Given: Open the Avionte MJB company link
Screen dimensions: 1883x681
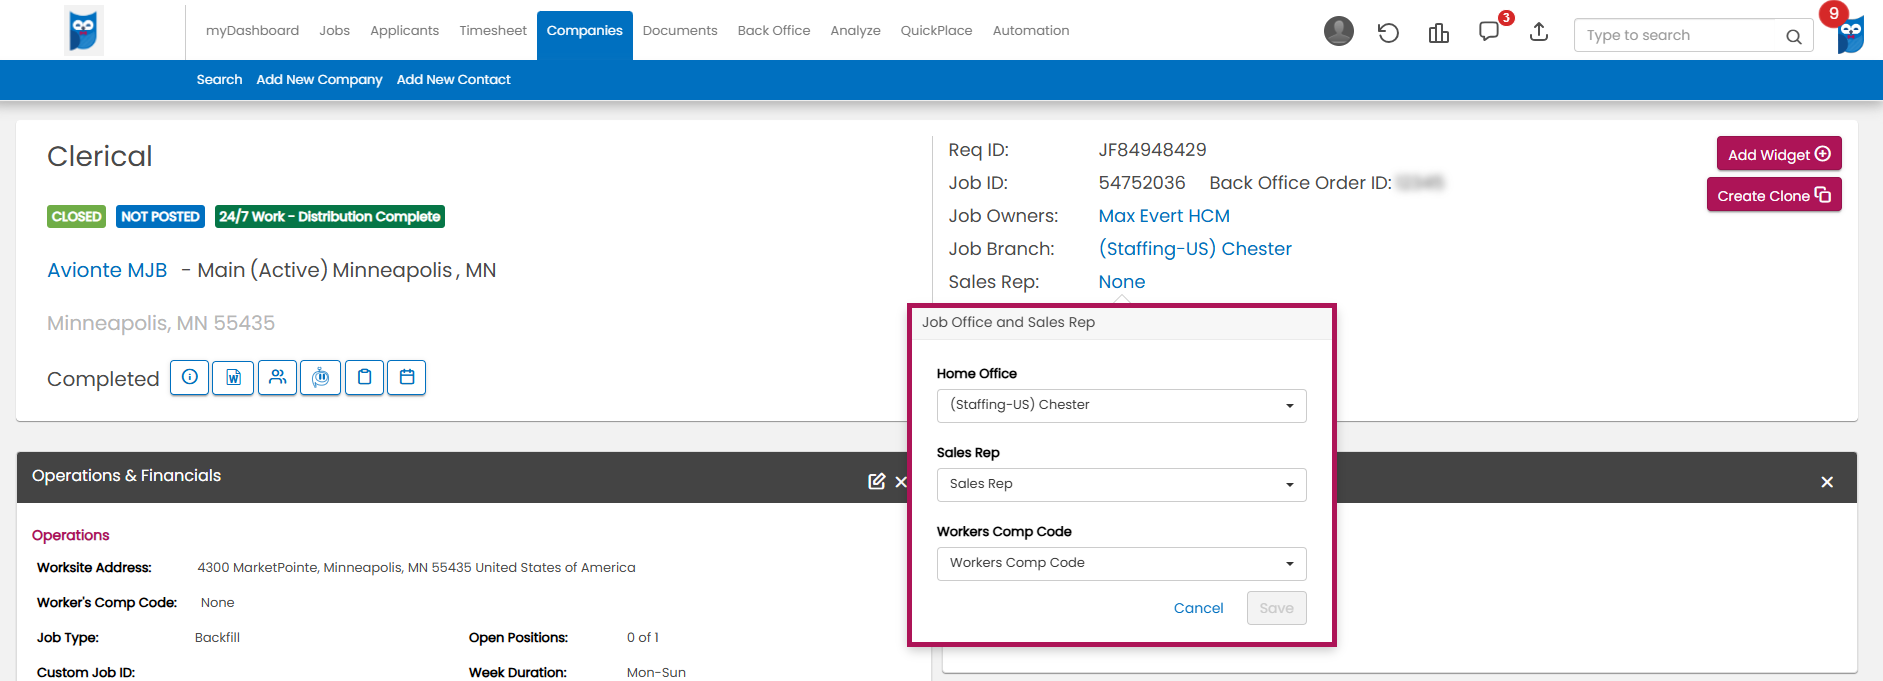Looking at the screenshot, I should (107, 270).
